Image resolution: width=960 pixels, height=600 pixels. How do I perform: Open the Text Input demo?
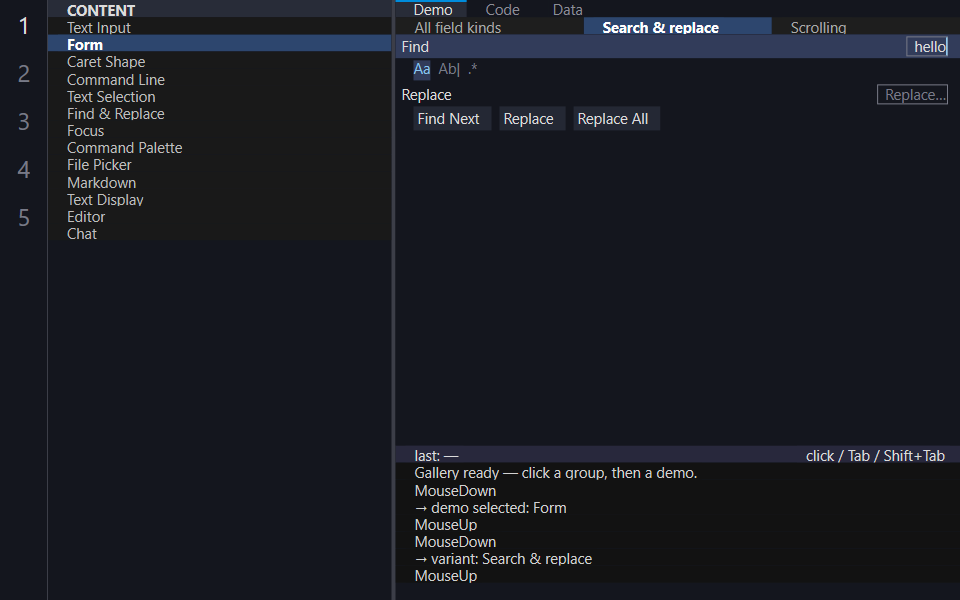tap(219, 28)
